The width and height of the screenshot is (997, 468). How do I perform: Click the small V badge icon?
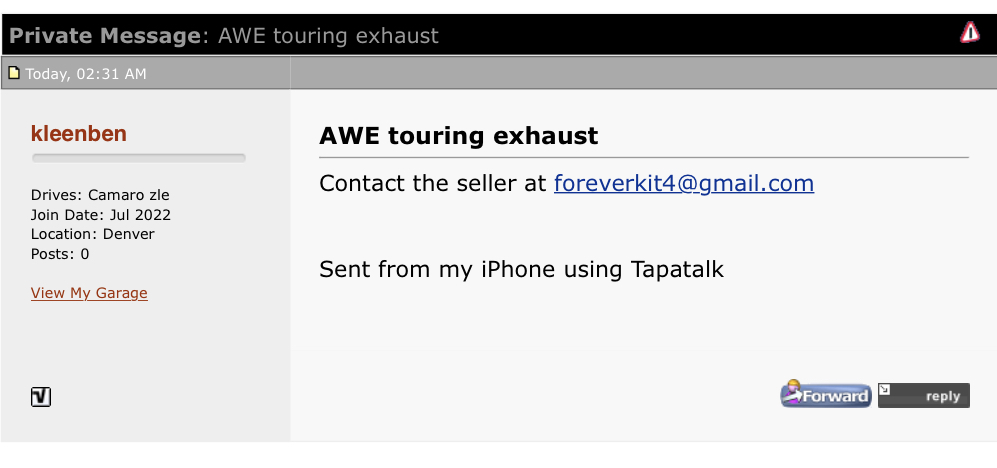(41, 397)
